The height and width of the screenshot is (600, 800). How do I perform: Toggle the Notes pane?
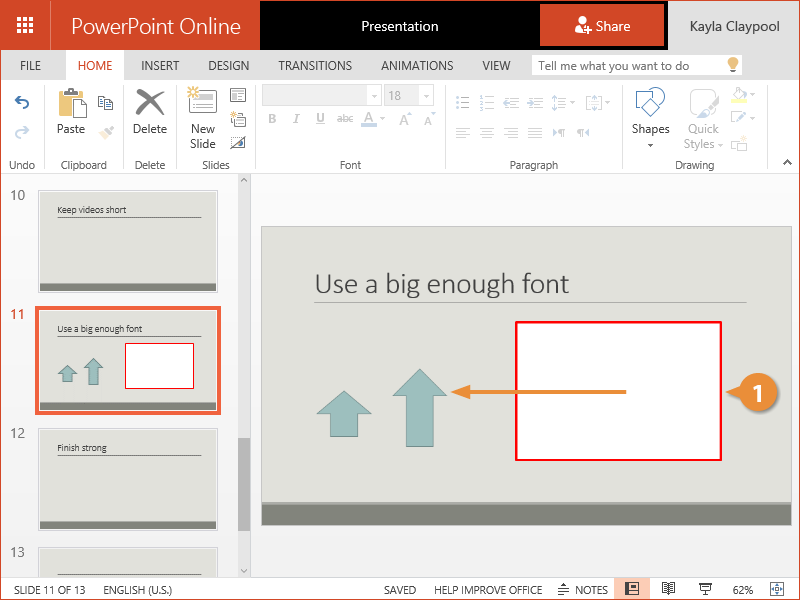point(583,590)
